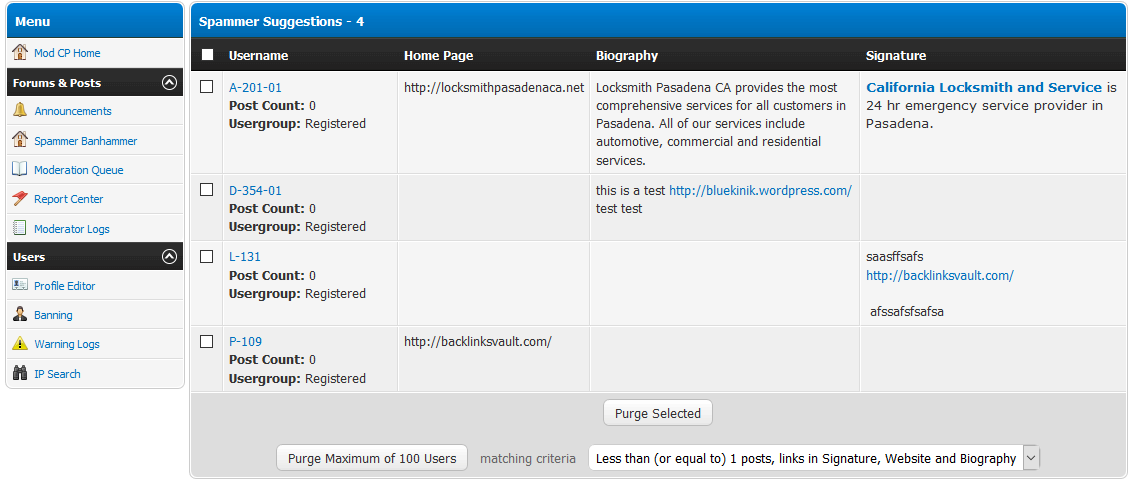Click the IP Search binoculars icon
This screenshot has height=487, width=1139.
[x=19, y=374]
